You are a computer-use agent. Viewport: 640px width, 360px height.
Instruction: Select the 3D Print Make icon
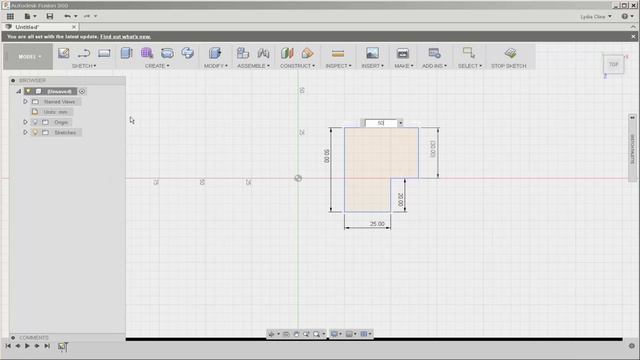[x=403, y=53]
